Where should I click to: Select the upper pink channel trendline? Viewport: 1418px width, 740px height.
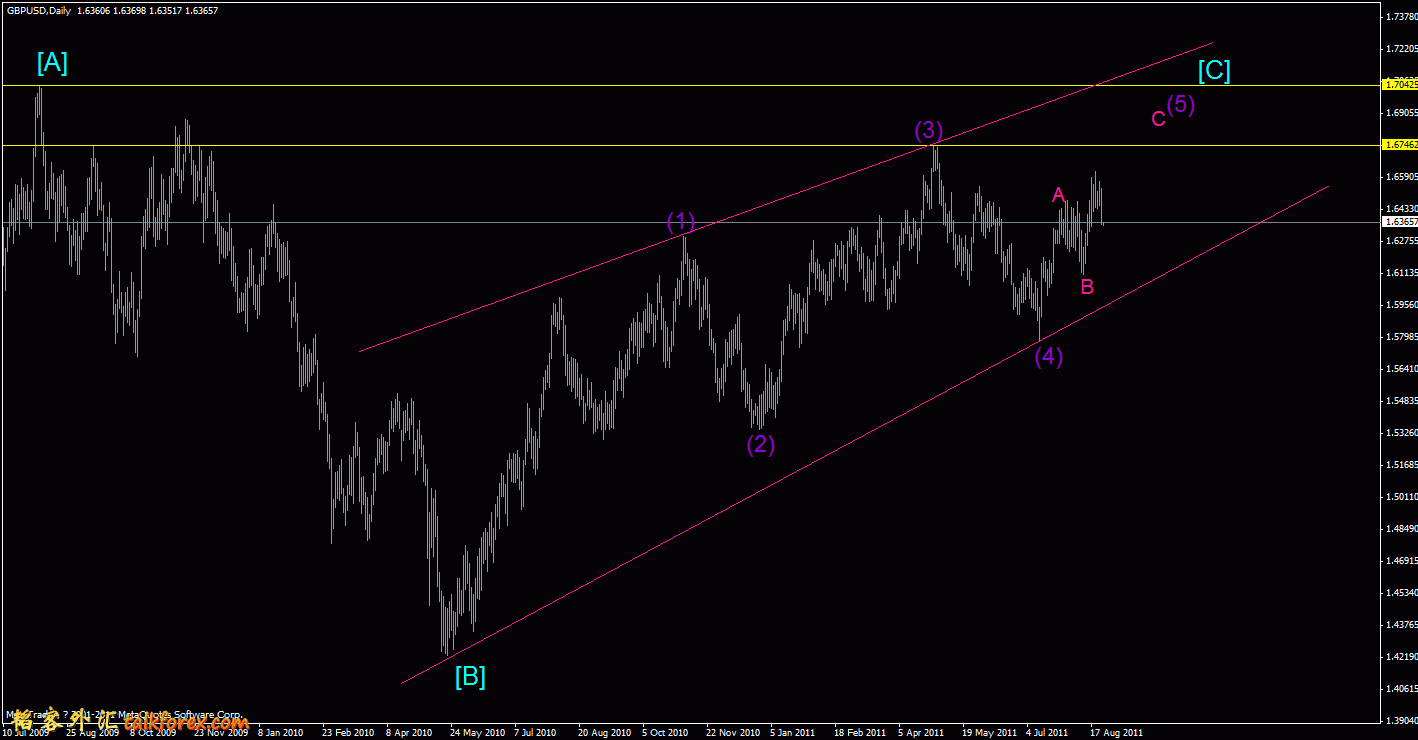pyautogui.click(x=786, y=197)
